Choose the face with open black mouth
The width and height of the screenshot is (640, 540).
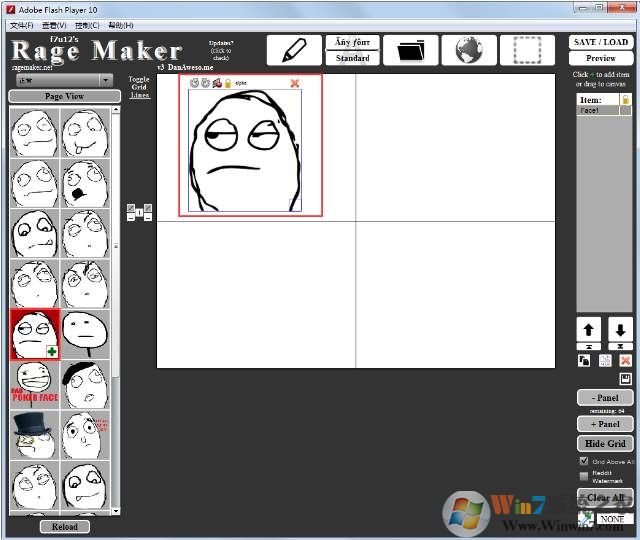click(85, 184)
